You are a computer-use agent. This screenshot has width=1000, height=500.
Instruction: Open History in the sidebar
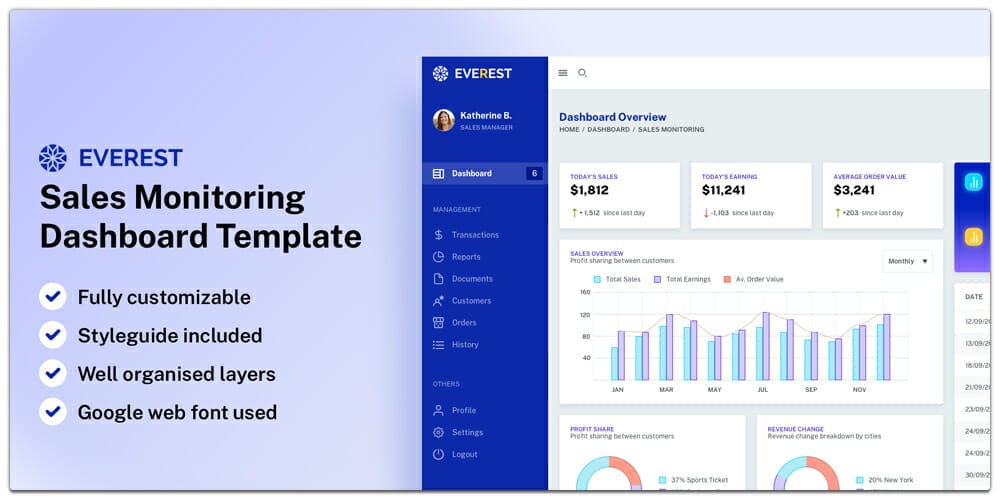(465, 344)
